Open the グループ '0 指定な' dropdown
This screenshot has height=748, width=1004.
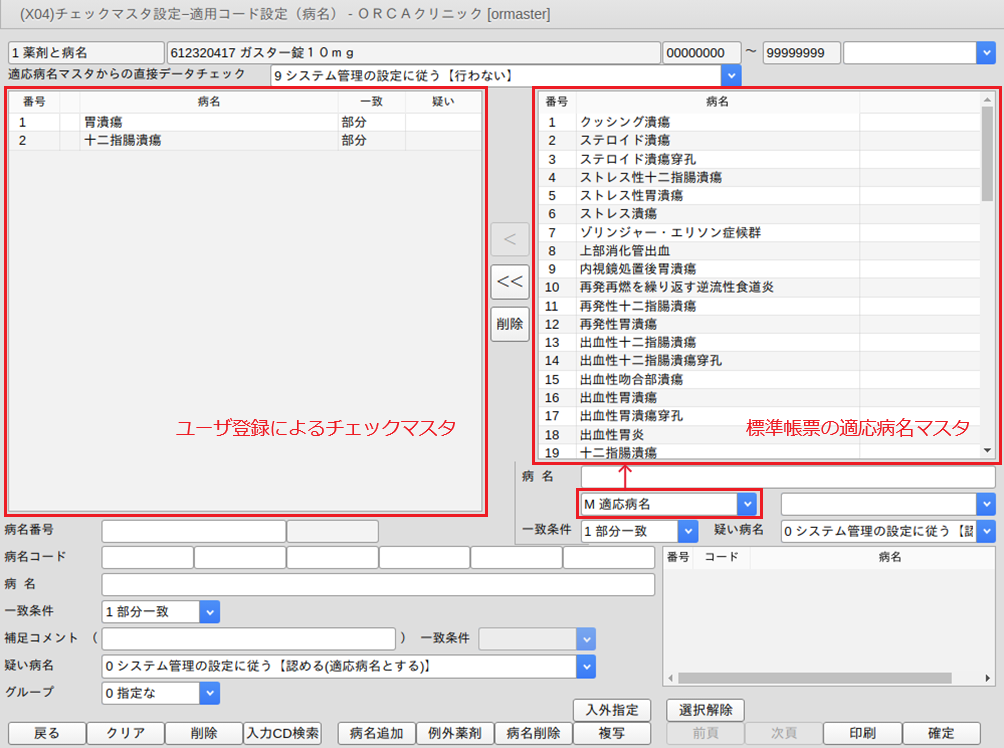coord(209,692)
